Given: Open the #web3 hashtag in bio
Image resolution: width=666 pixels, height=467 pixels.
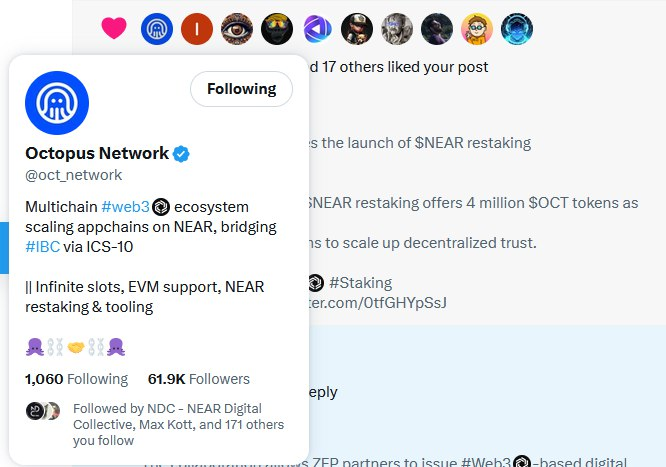Looking at the screenshot, I should (x=125, y=207).
